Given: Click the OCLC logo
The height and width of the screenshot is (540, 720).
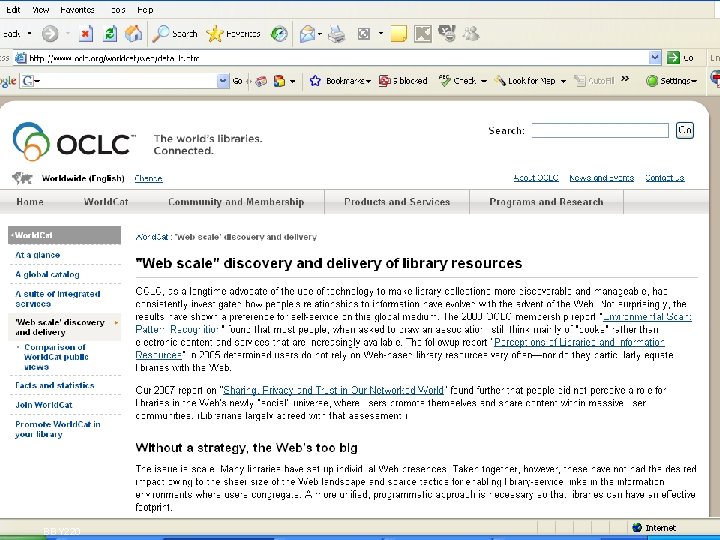Looking at the screenshot, I should coord(74,142).
